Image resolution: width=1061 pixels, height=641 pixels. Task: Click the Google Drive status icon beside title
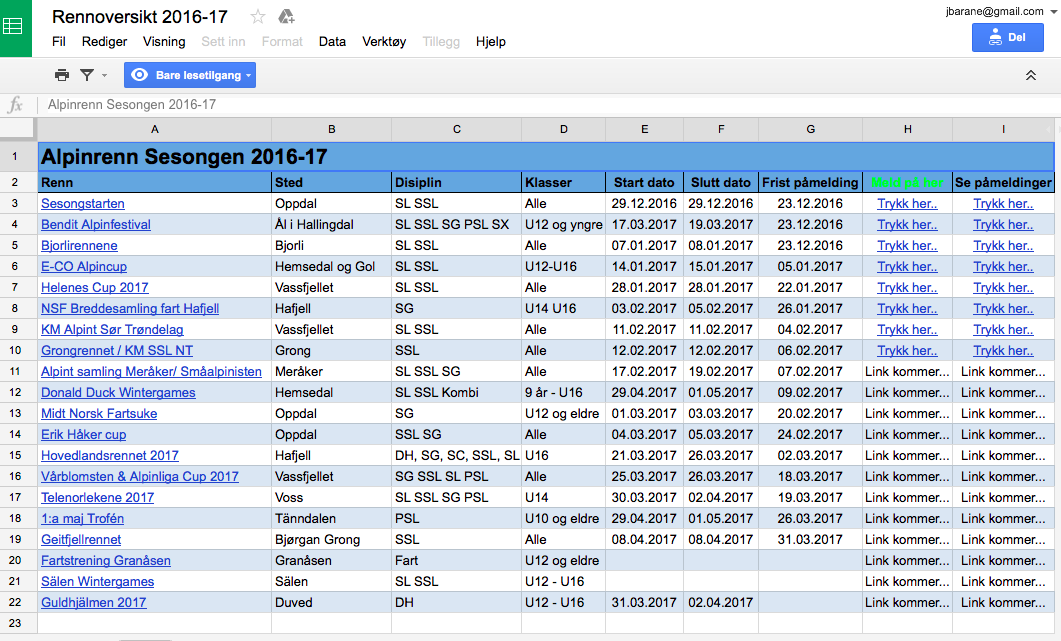[286, 16]
